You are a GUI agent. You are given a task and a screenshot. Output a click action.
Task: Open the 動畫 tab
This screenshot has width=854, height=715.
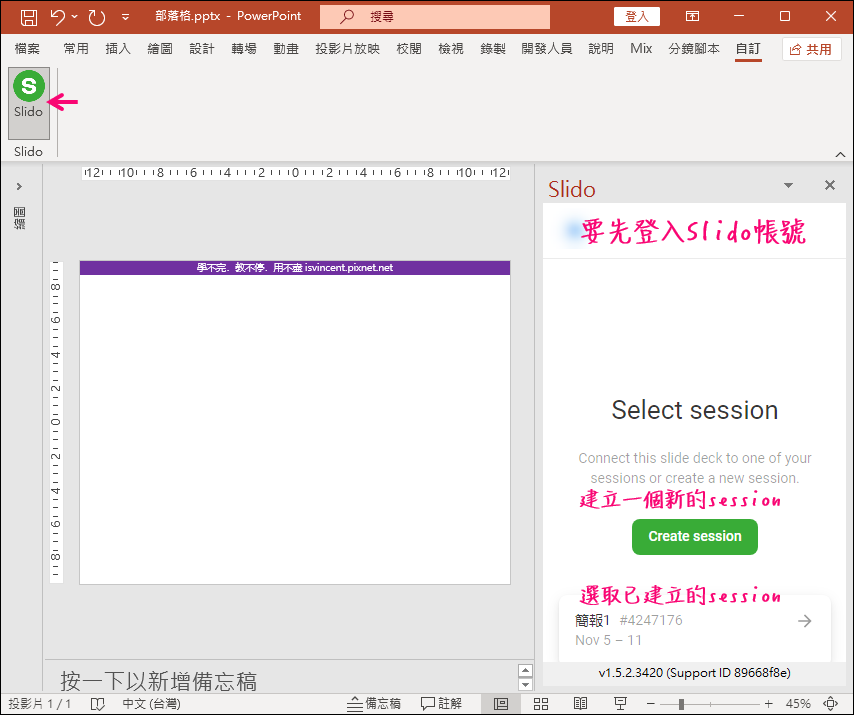pos(286,49)
